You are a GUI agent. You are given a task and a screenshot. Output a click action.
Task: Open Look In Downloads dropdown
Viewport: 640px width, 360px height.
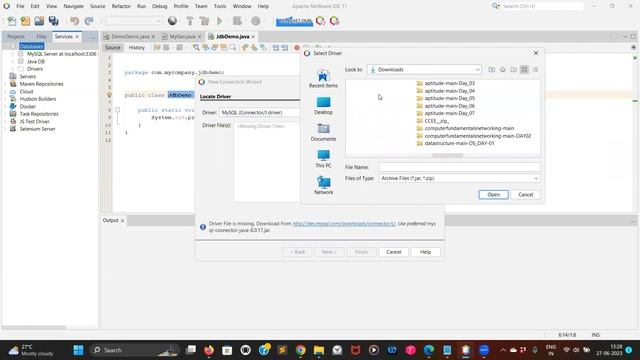pos(424,70)
